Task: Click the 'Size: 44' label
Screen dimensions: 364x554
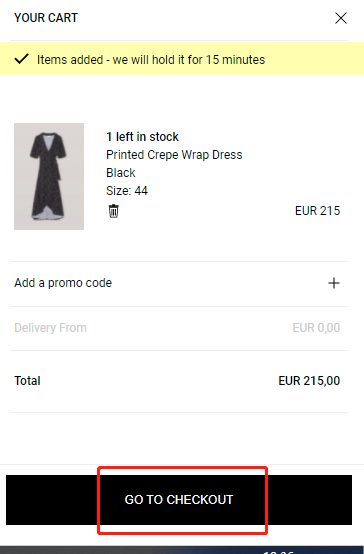Action: coord(127,191)
